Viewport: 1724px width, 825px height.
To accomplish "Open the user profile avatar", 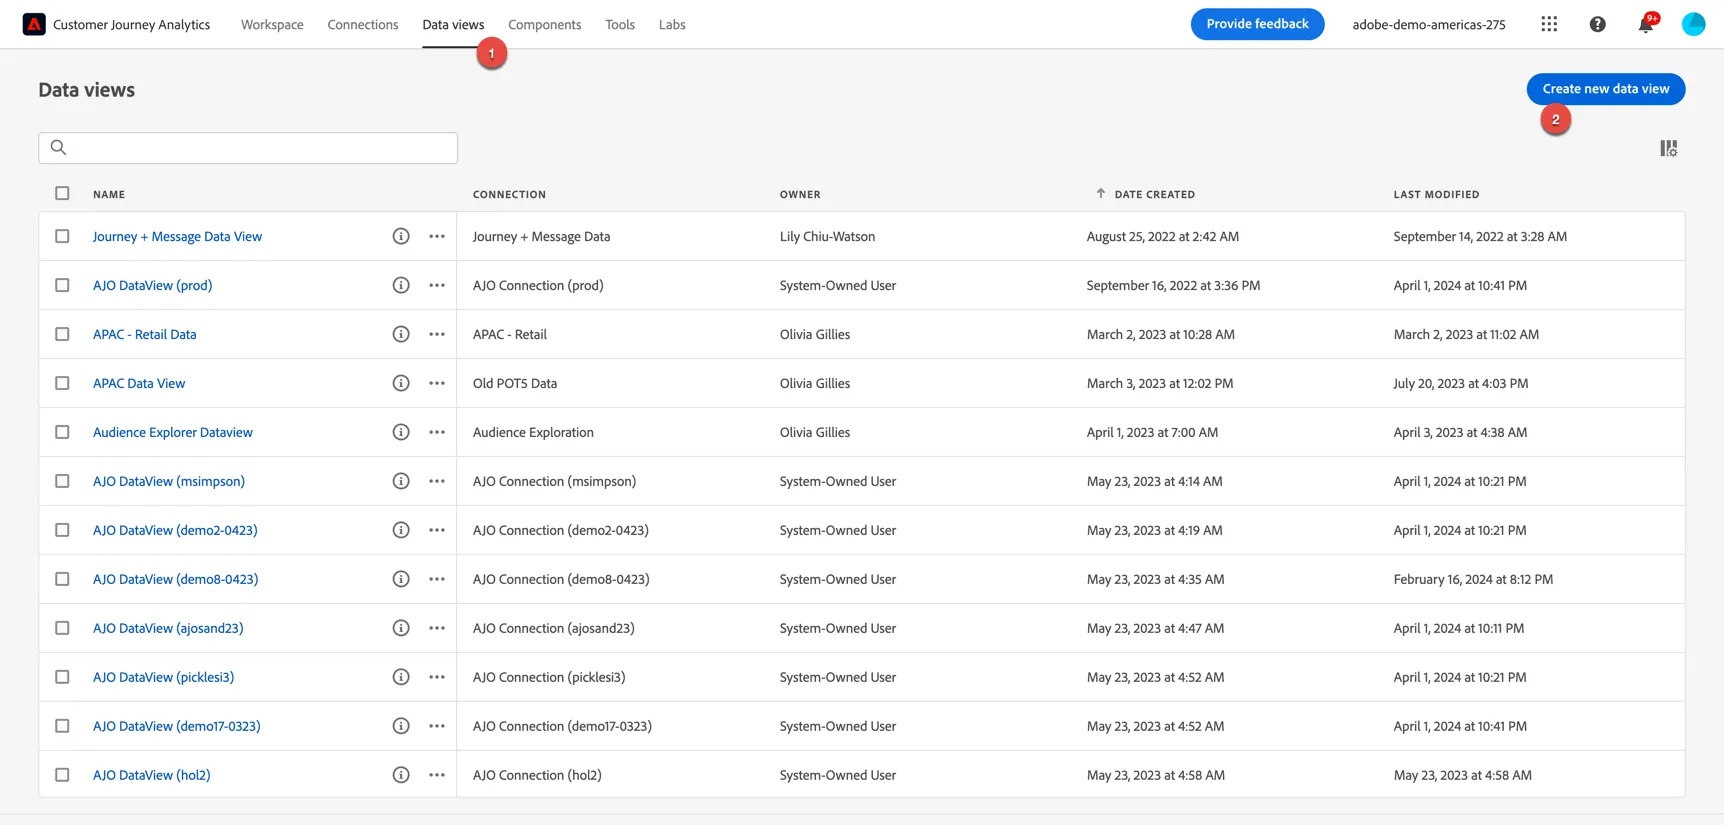I will click(1693, 24).
